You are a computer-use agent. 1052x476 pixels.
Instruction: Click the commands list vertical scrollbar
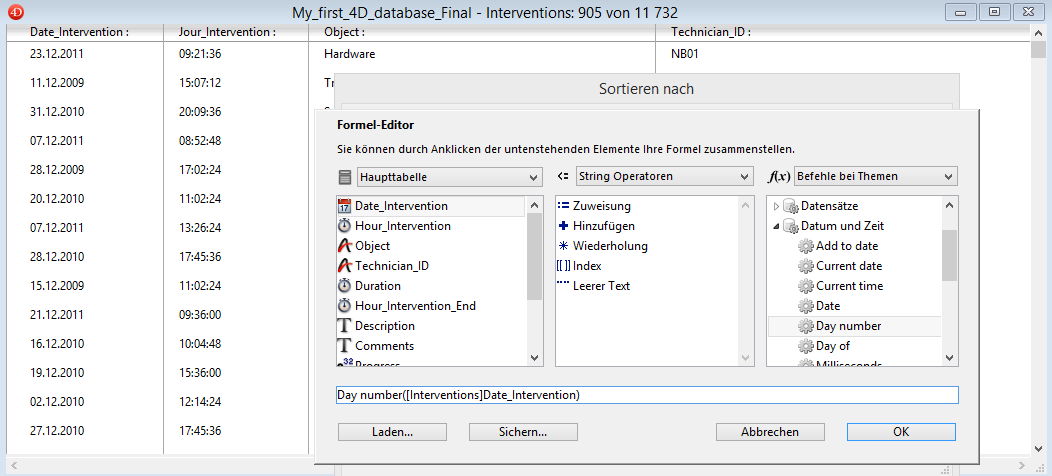pyautogui.click(x=949, y=256)
